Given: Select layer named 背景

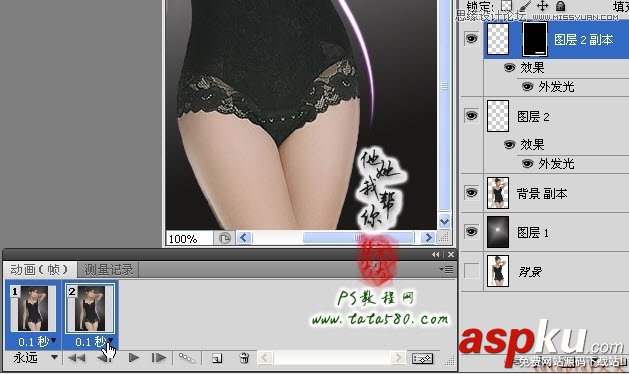Looking at the screenshot, I should pos(530,272).
